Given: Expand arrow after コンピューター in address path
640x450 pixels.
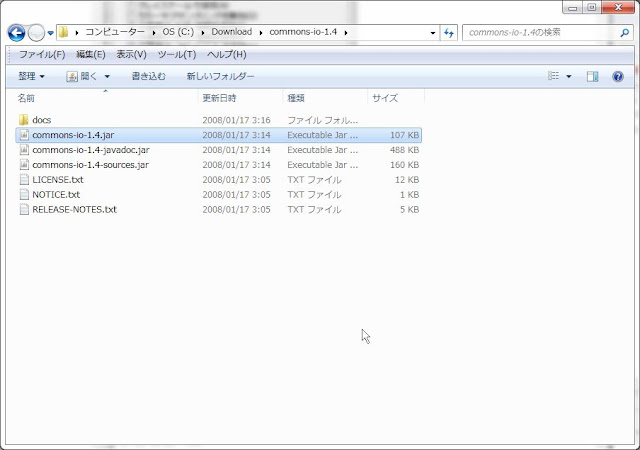Looking at the screenshot, I should point(153,32).
